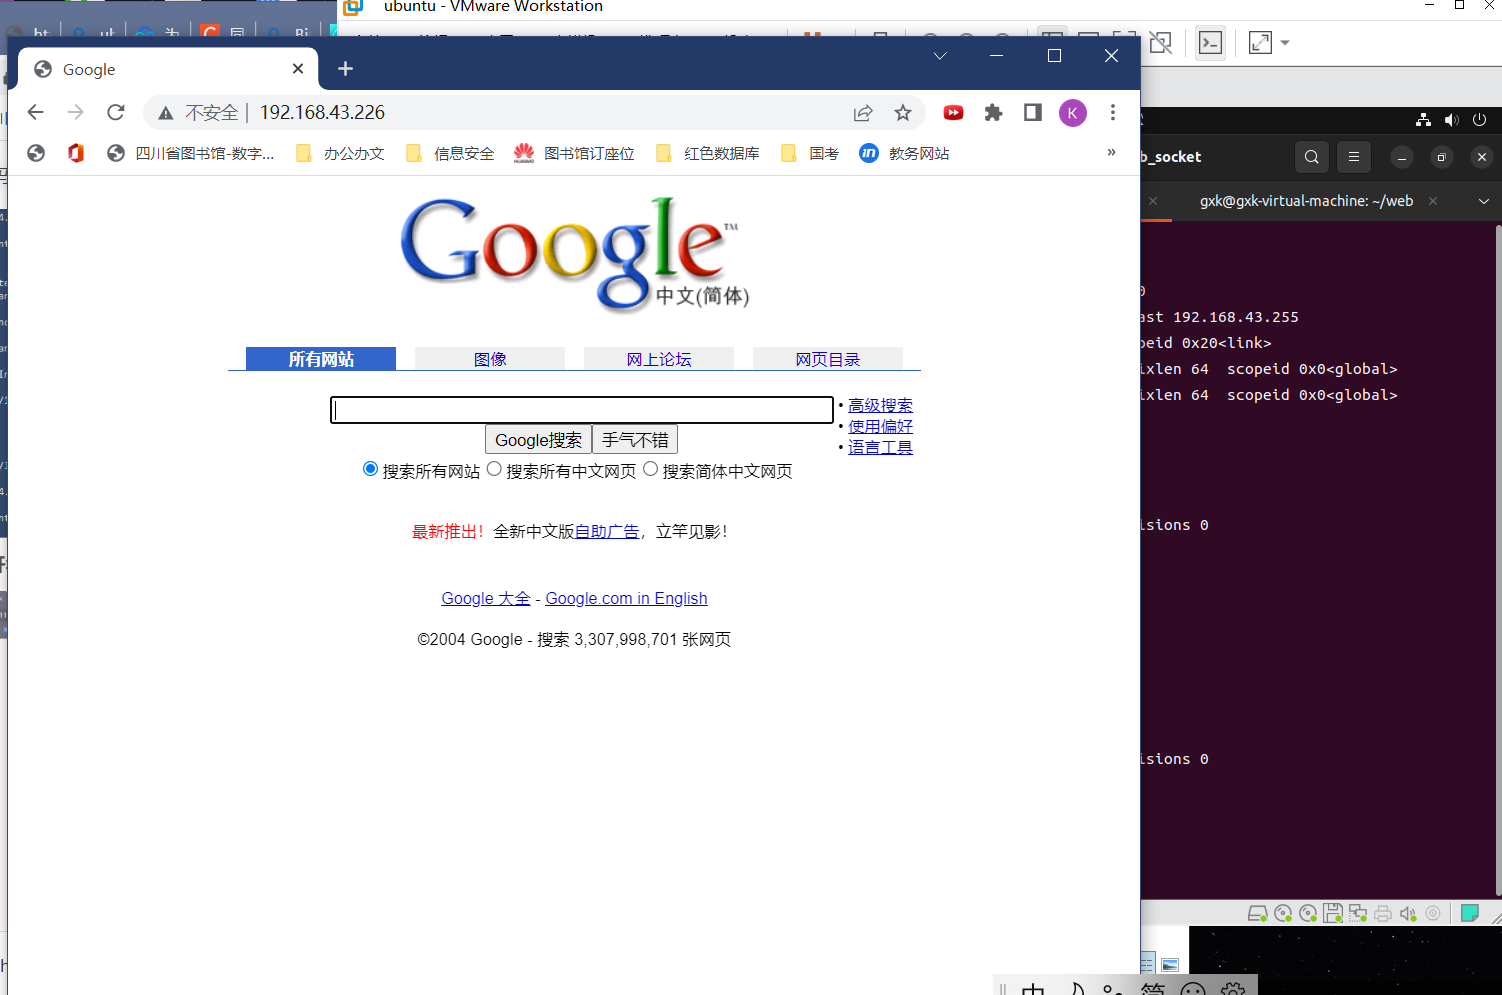The image size is (1502, 995).
Task: Select the 搜索所有网站 radio button
Action: pyautogui.click(x=370, y=469)
